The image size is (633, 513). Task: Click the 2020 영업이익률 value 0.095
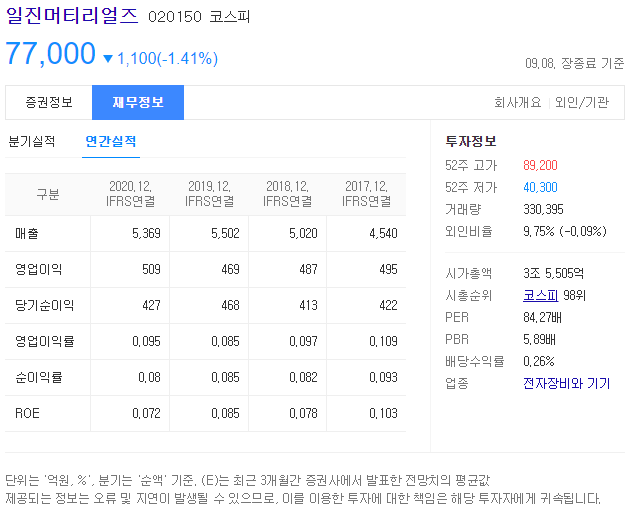[146, 341]
